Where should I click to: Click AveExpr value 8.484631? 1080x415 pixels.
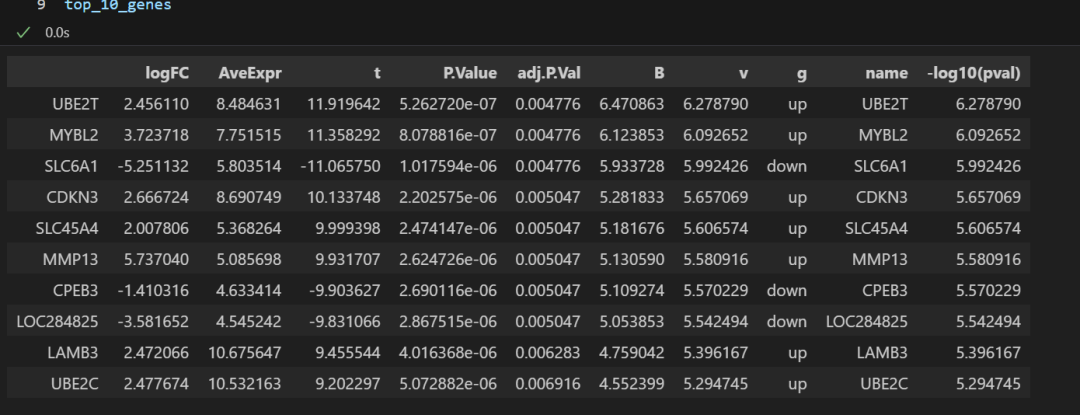tap(249, 104)
